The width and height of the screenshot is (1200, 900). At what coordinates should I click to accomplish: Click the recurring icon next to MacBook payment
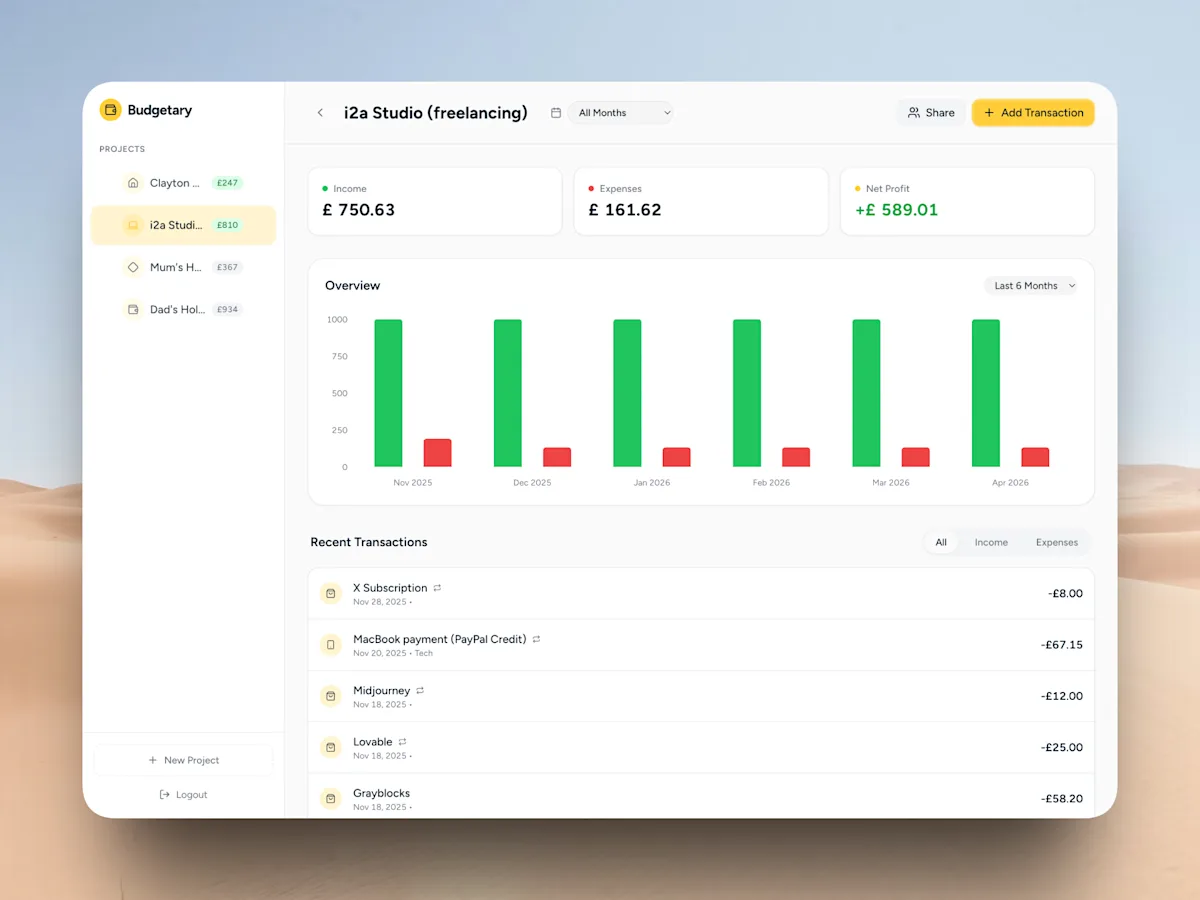pos(536,639)
